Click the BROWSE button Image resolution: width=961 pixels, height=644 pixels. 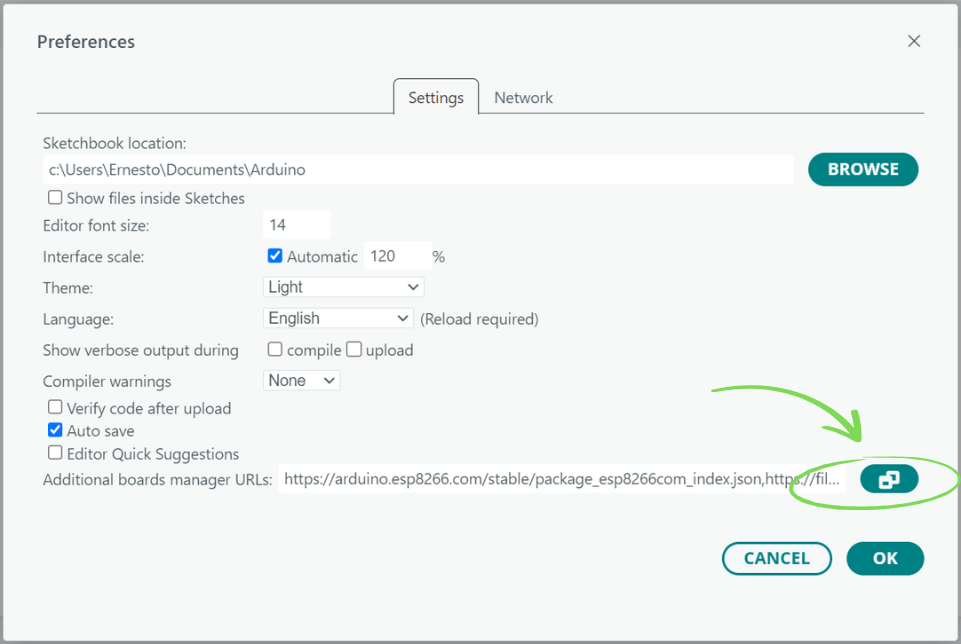(862, 169)
